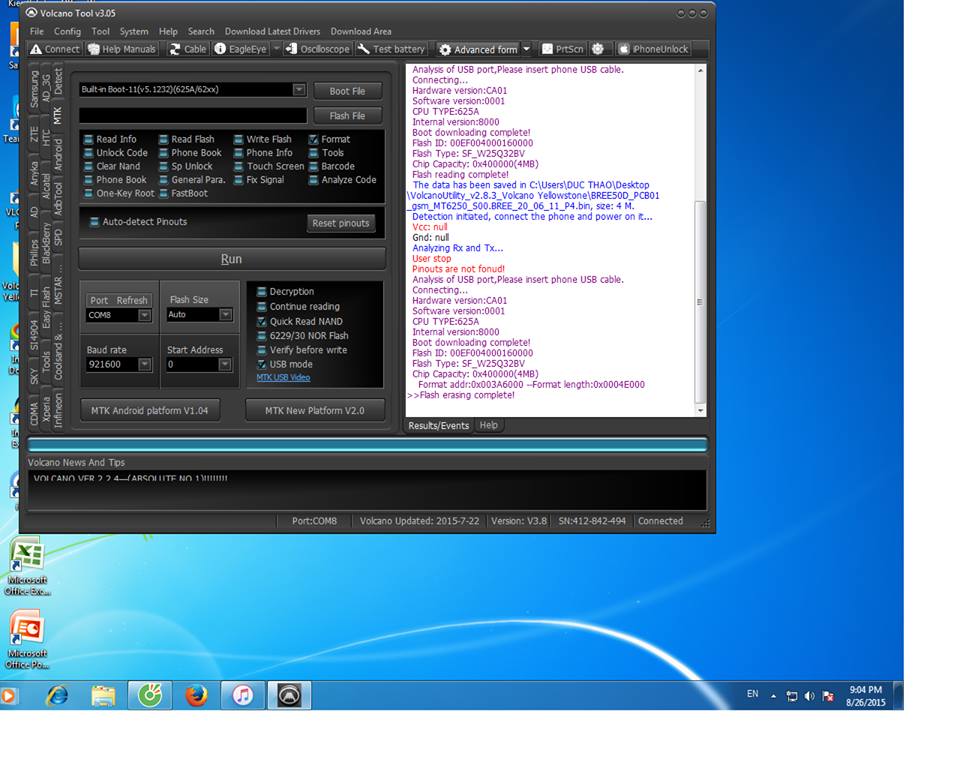Image resolution: width=960 pixels, height=768 pixels.
Task: Click the Test battery wrench icon
Action: (364, 49)
